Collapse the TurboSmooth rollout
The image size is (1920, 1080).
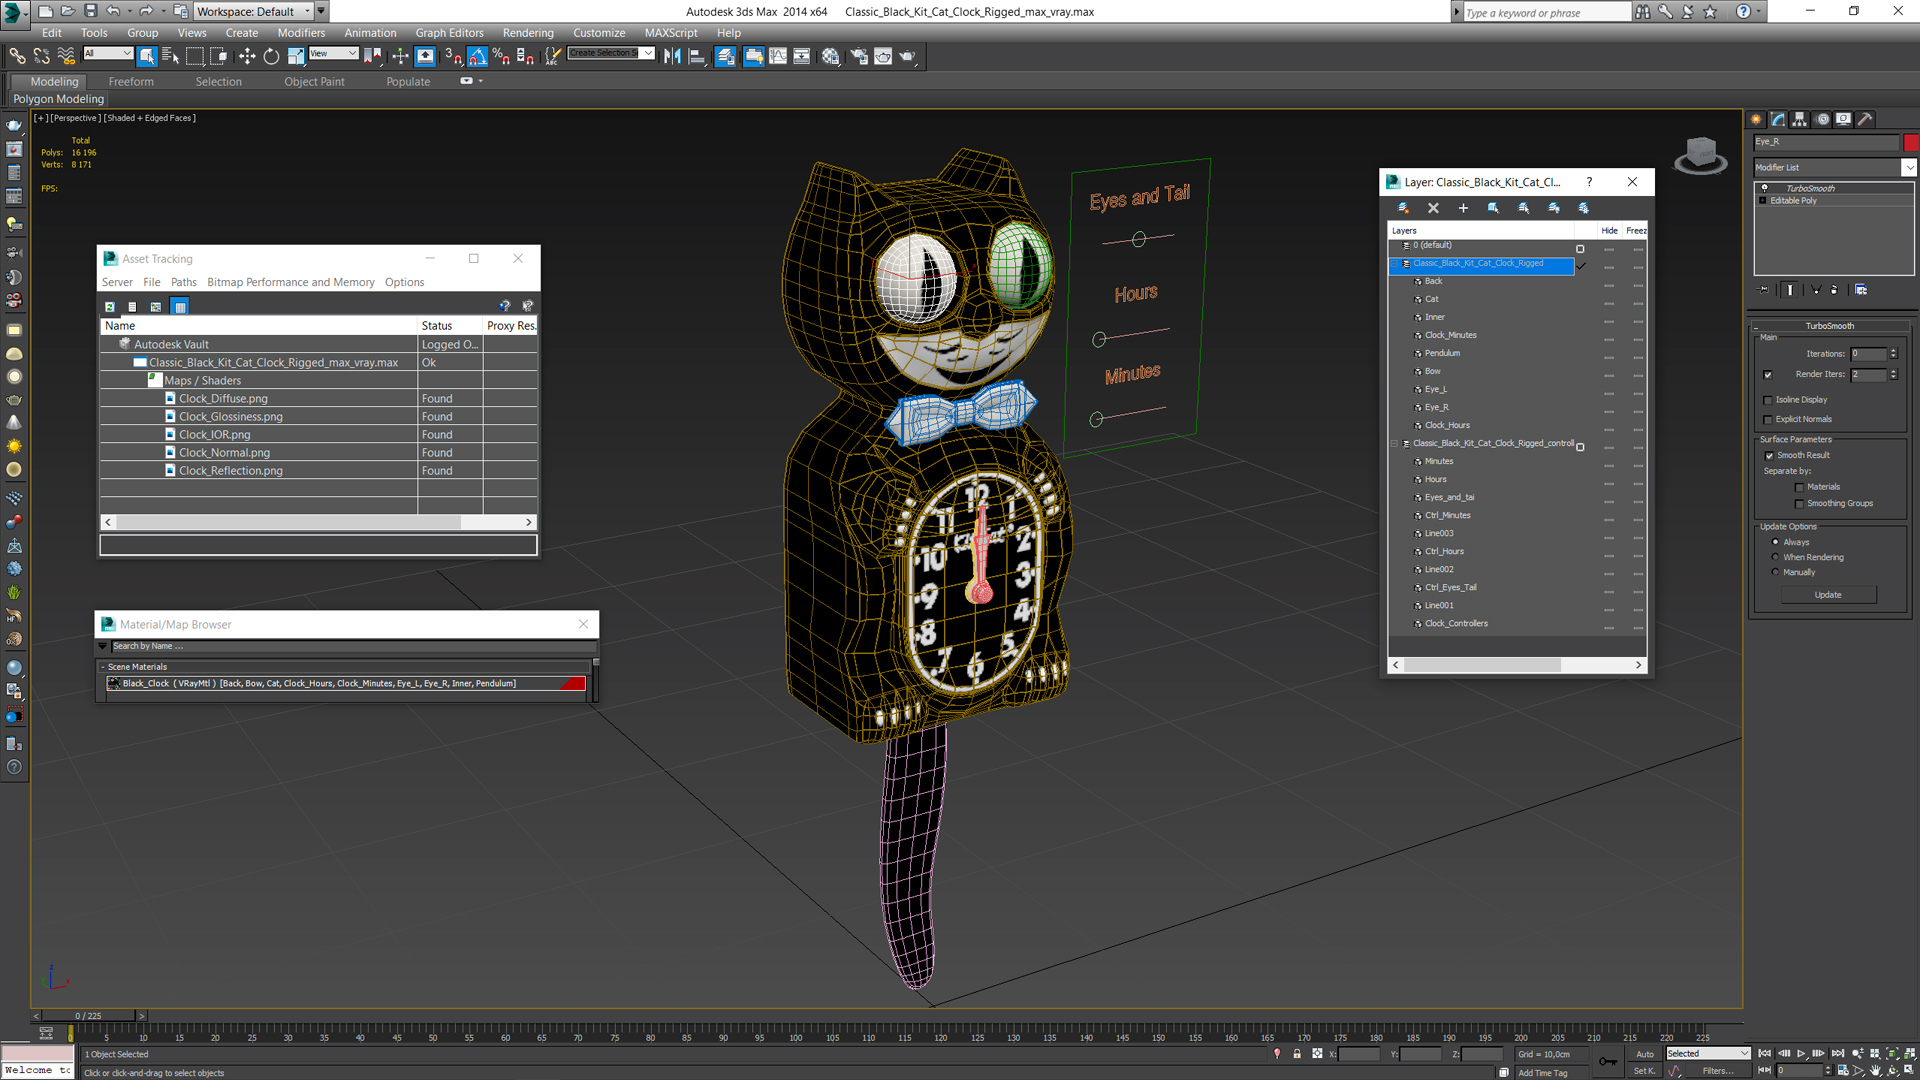pyautogui.click(x=1829, y=326)
